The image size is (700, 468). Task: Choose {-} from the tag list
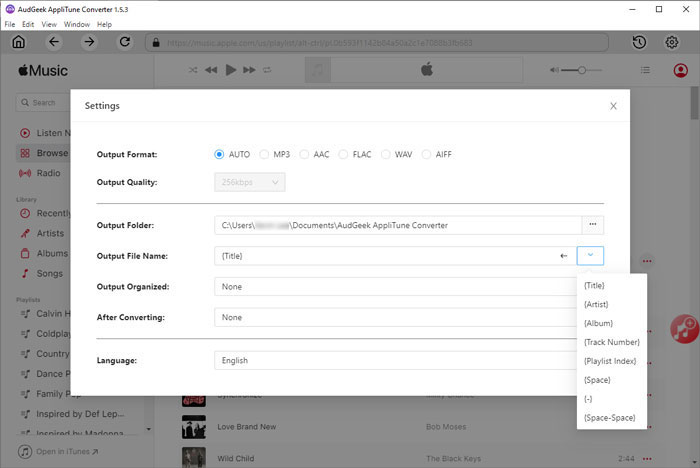pos(612,399)
